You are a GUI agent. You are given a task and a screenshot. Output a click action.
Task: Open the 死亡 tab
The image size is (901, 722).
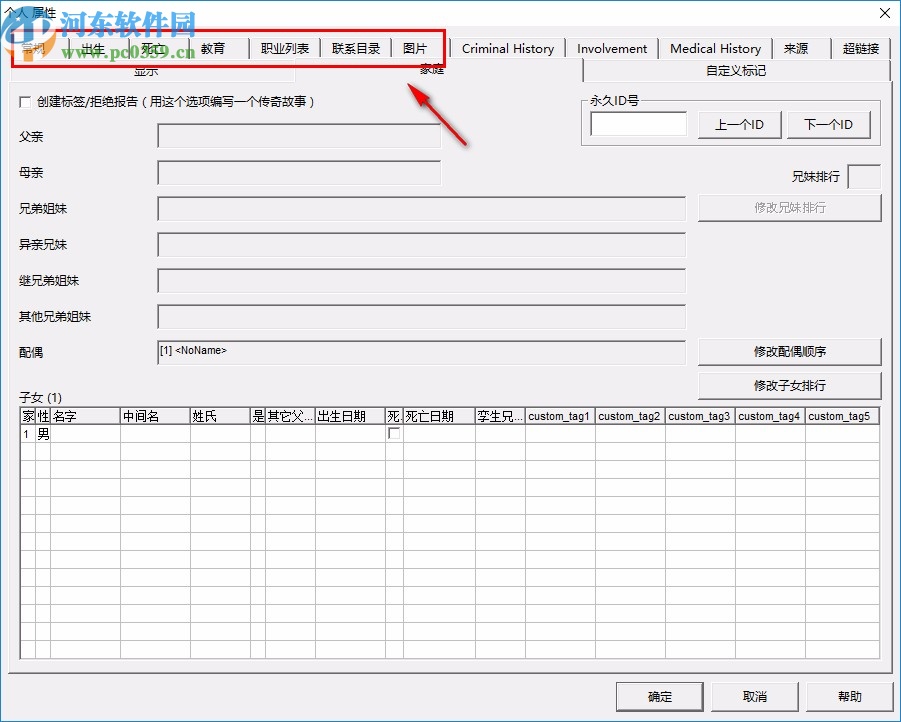point(153,48)
